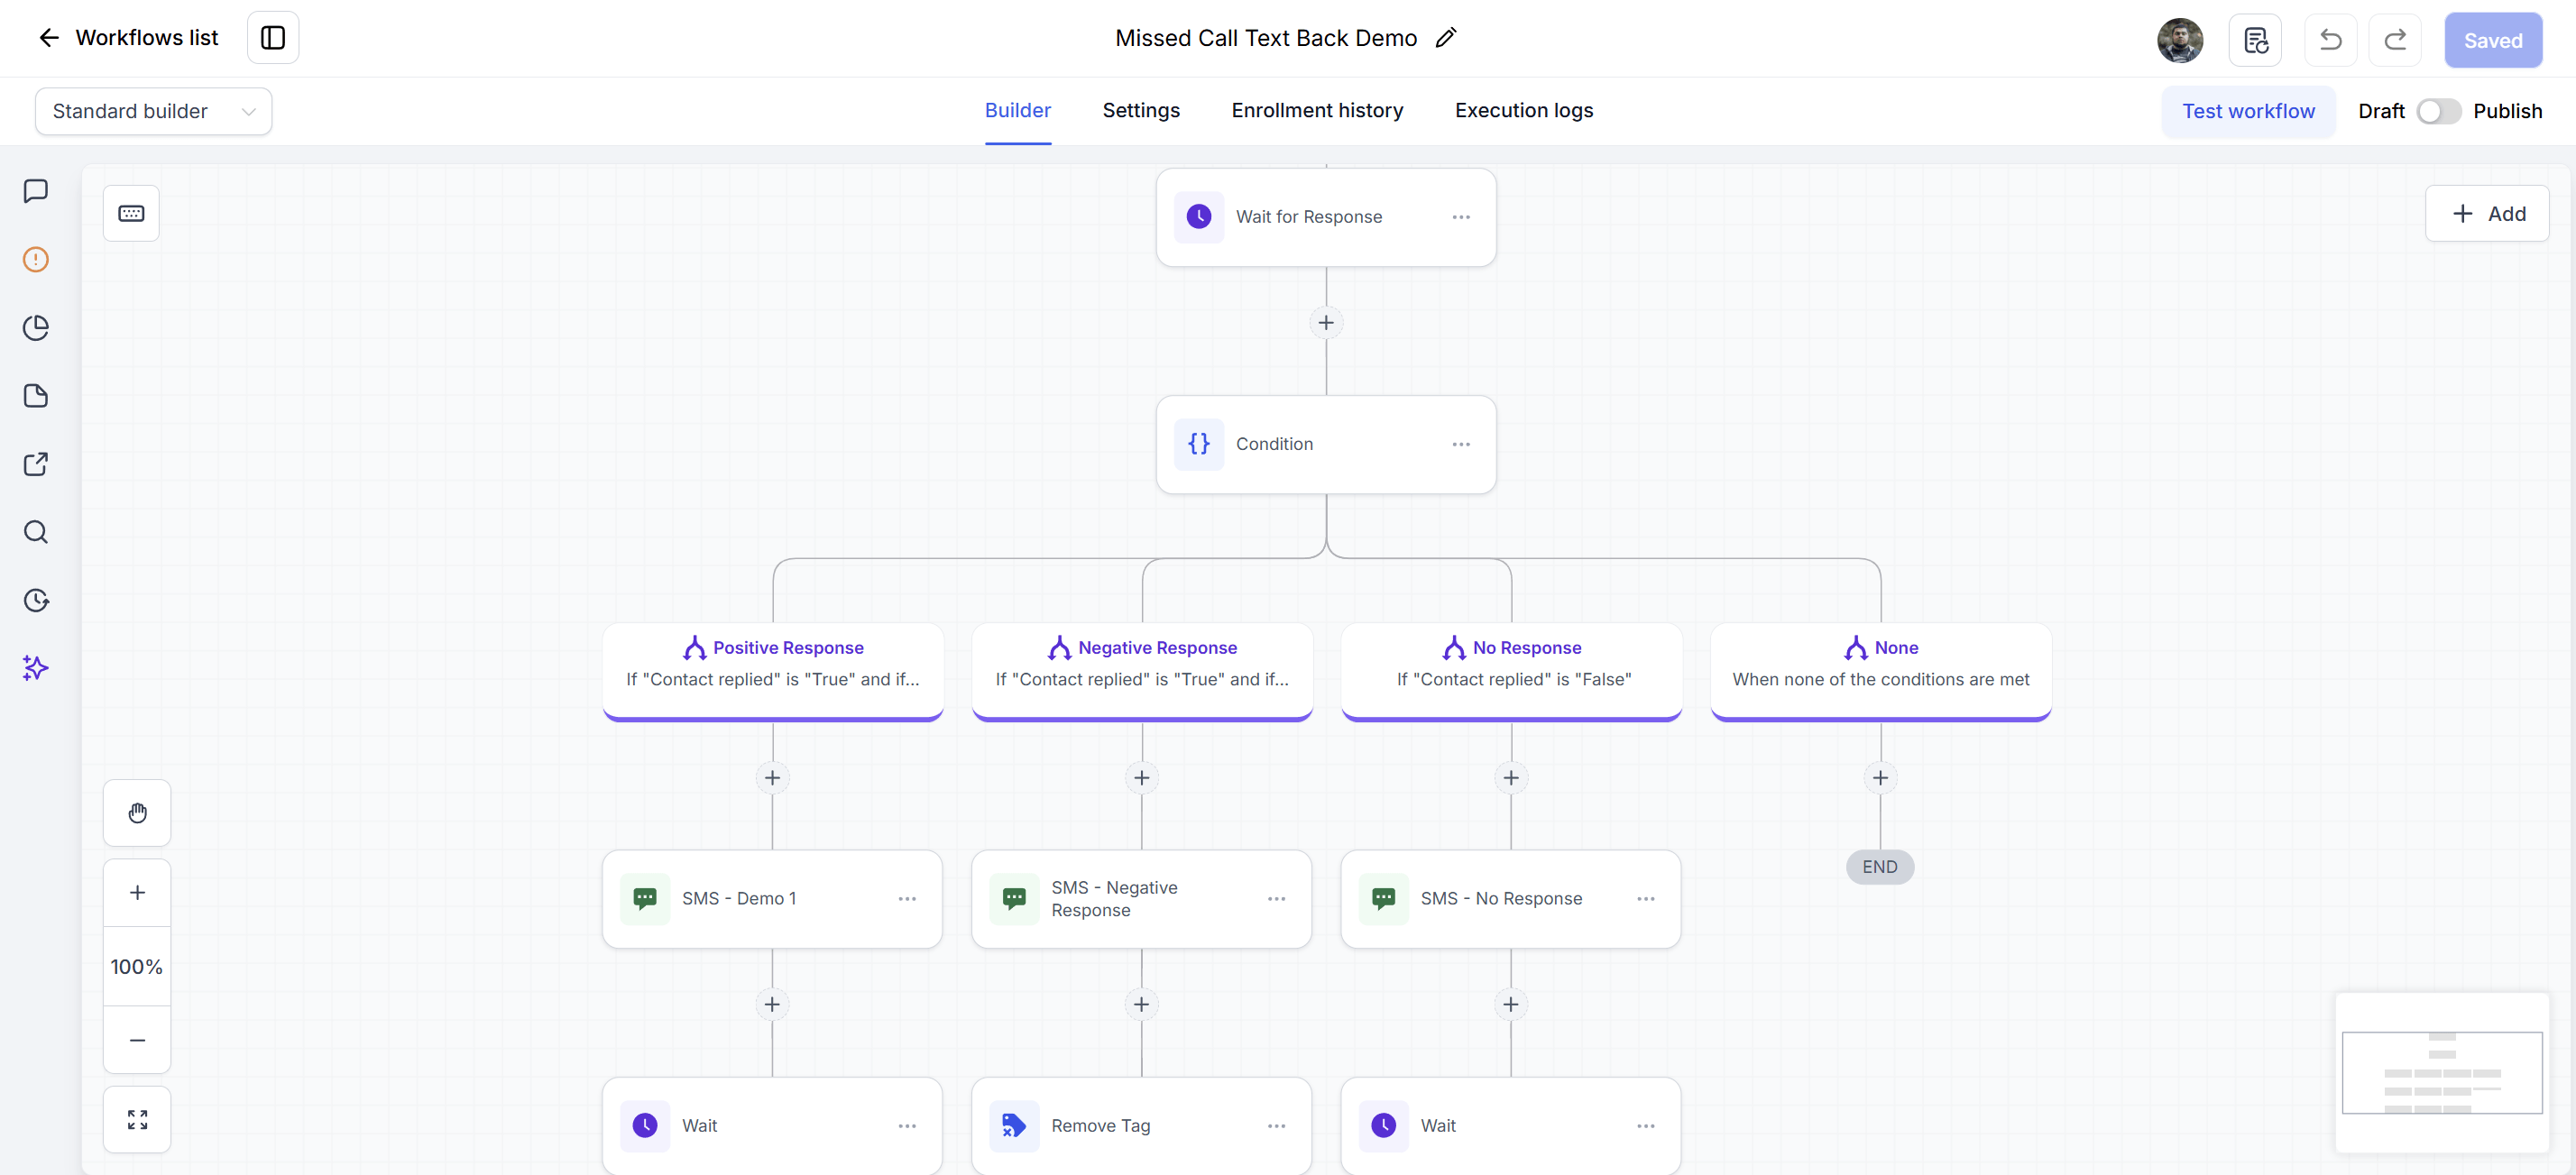
Task: Select the SMS - No Response node
Action: click(x=1511, y=899)
